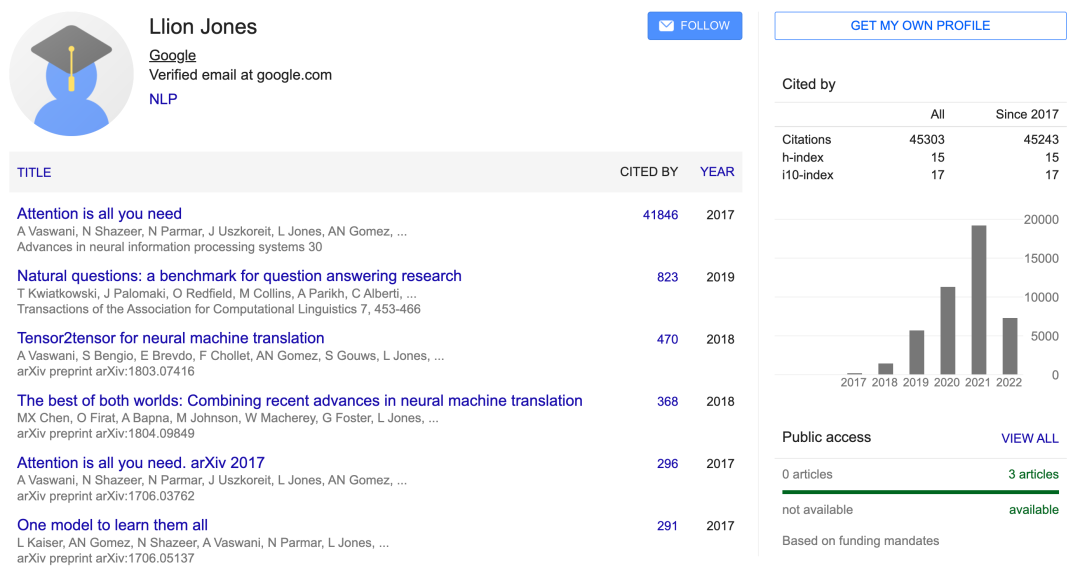Click the graduation cap profile avatar
Image resolution: width=1080 pixels, height=573 pixels.
click(x=71, y=74)
